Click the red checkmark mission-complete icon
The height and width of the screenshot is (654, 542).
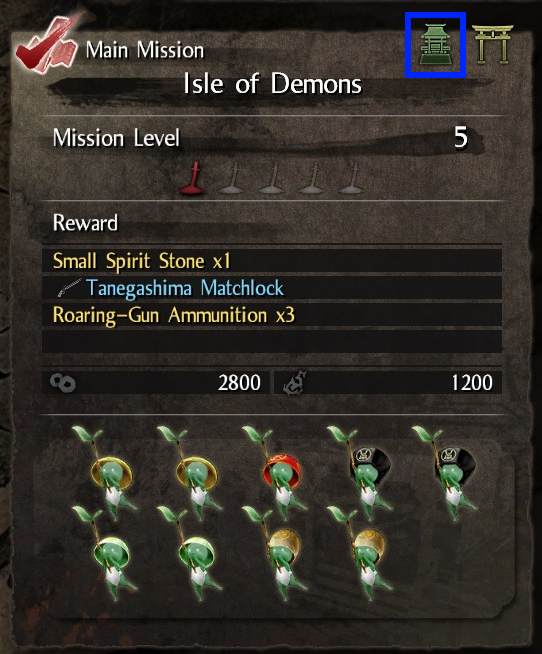(47, 45)
